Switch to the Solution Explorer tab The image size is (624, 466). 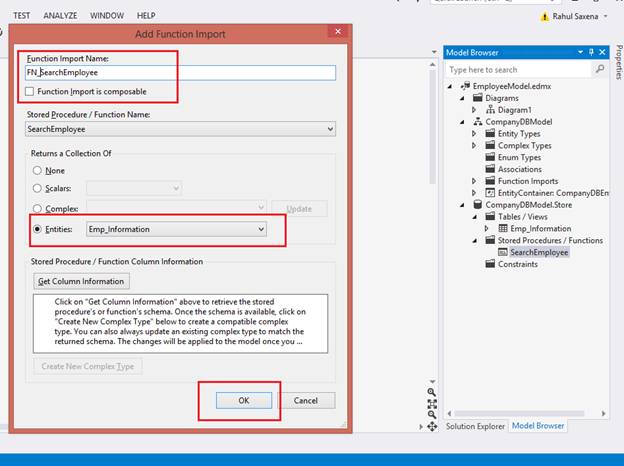click(x=475, y=426)
